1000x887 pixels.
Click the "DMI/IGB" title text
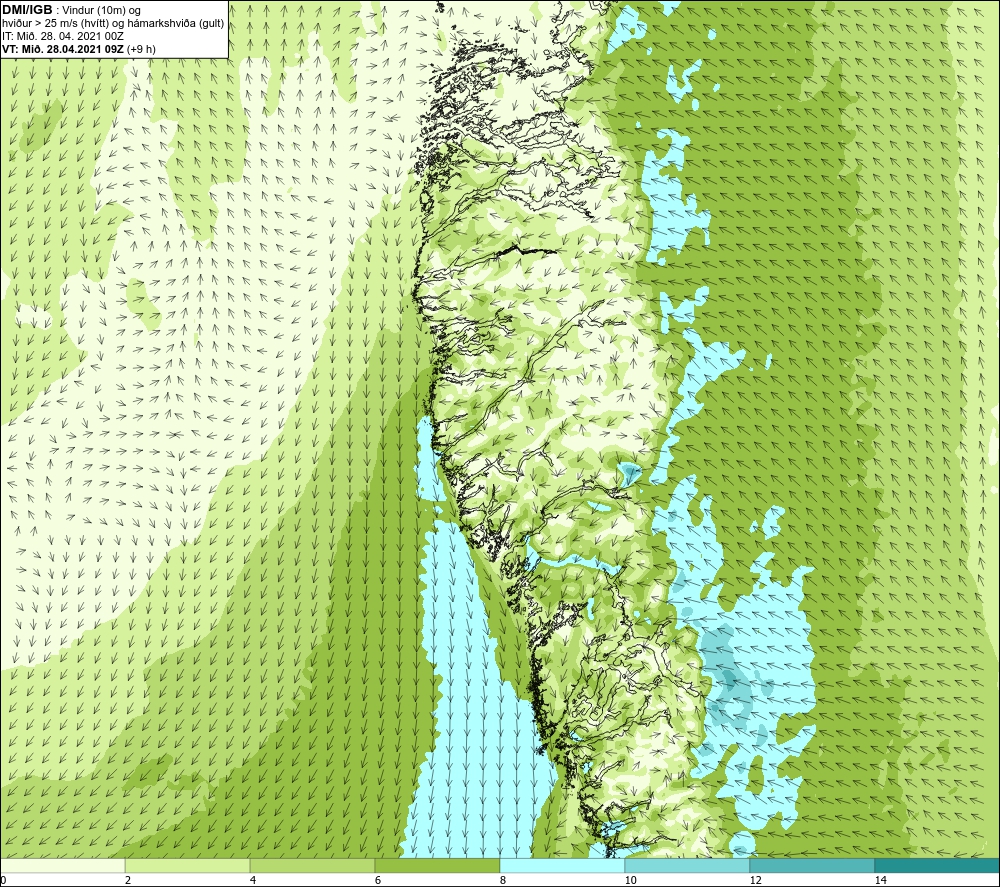(x=27, y=10)
